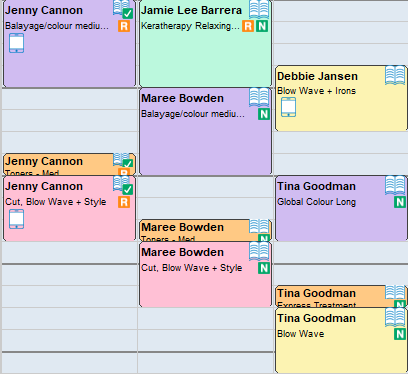This screenshot has width=408, height=374.
Task: Click the green checkmark on Jenny Cannon's Balayage appointment
Action: coord(128,14)
